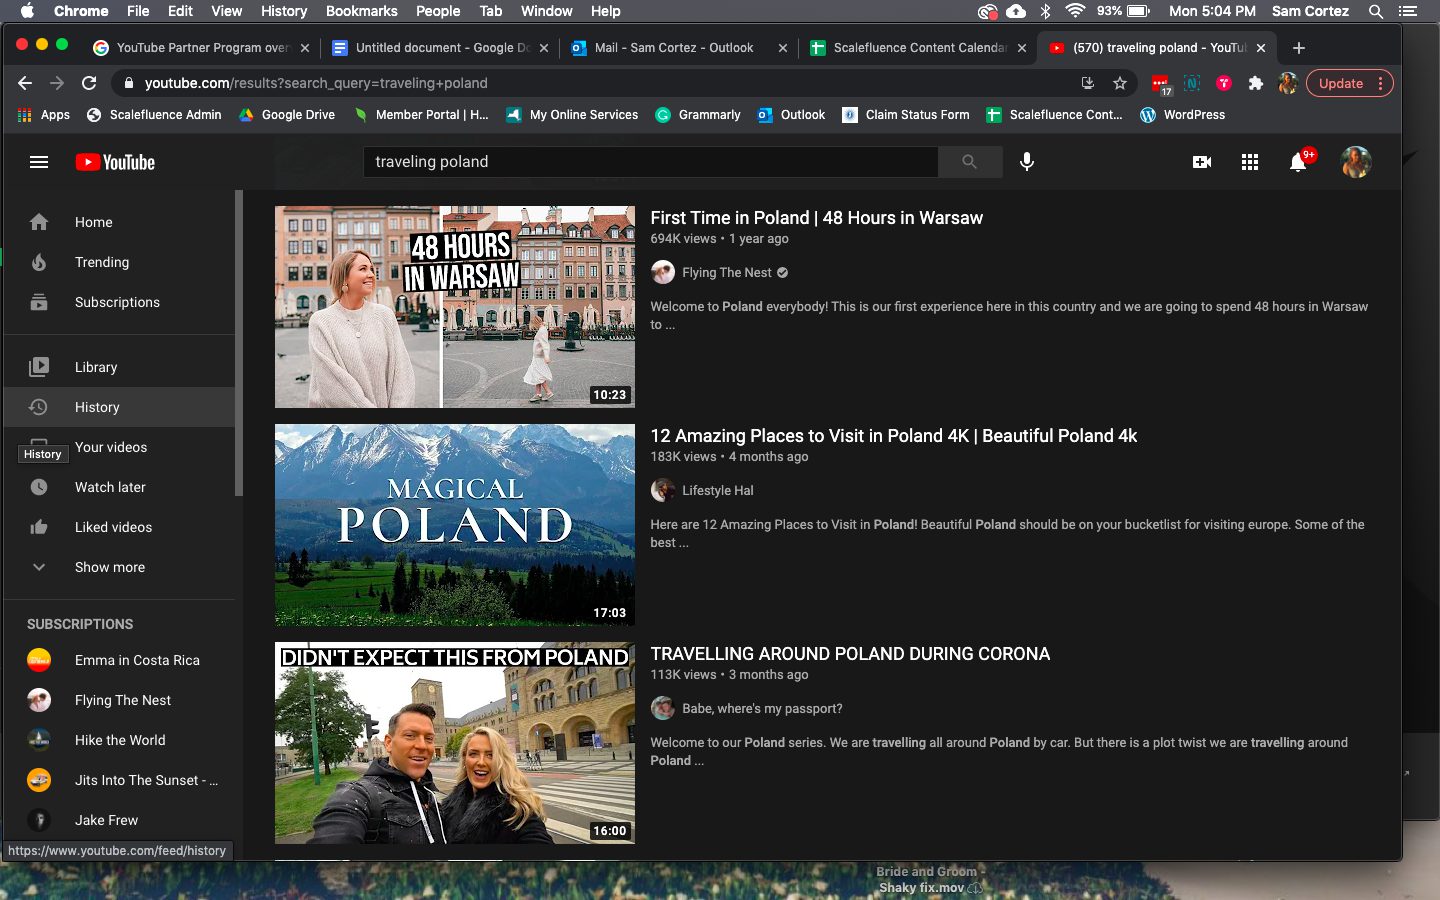Click the YouTube search field
1440x900 pixels.
point(651,162)
